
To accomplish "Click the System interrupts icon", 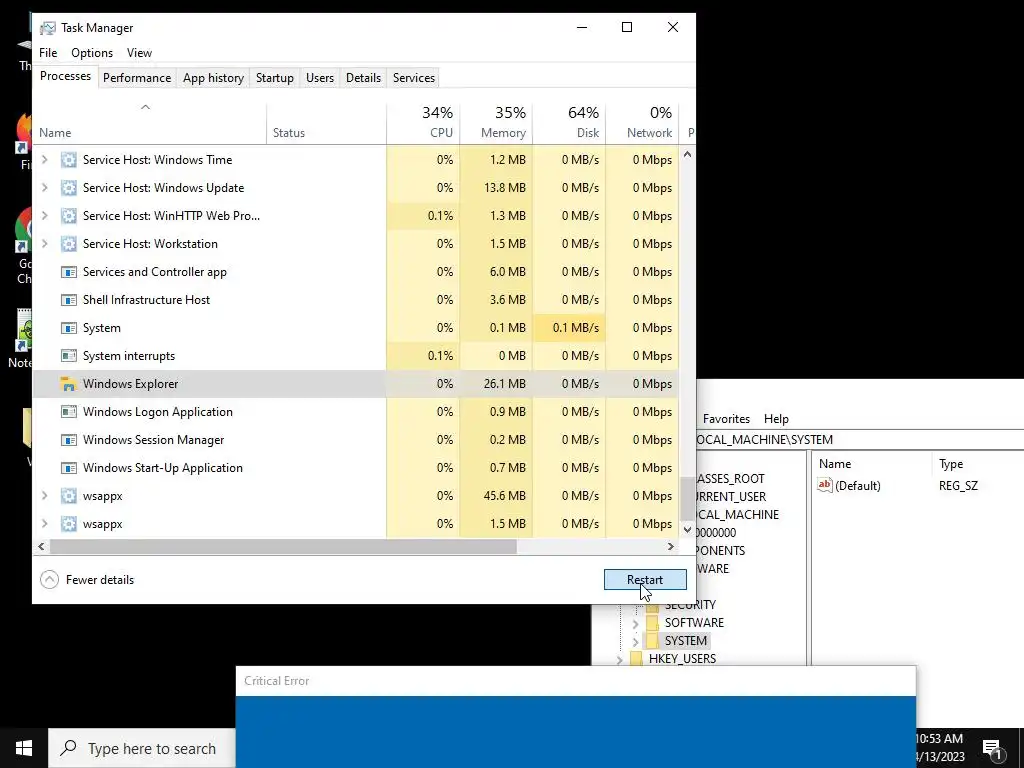I will 69,357.
